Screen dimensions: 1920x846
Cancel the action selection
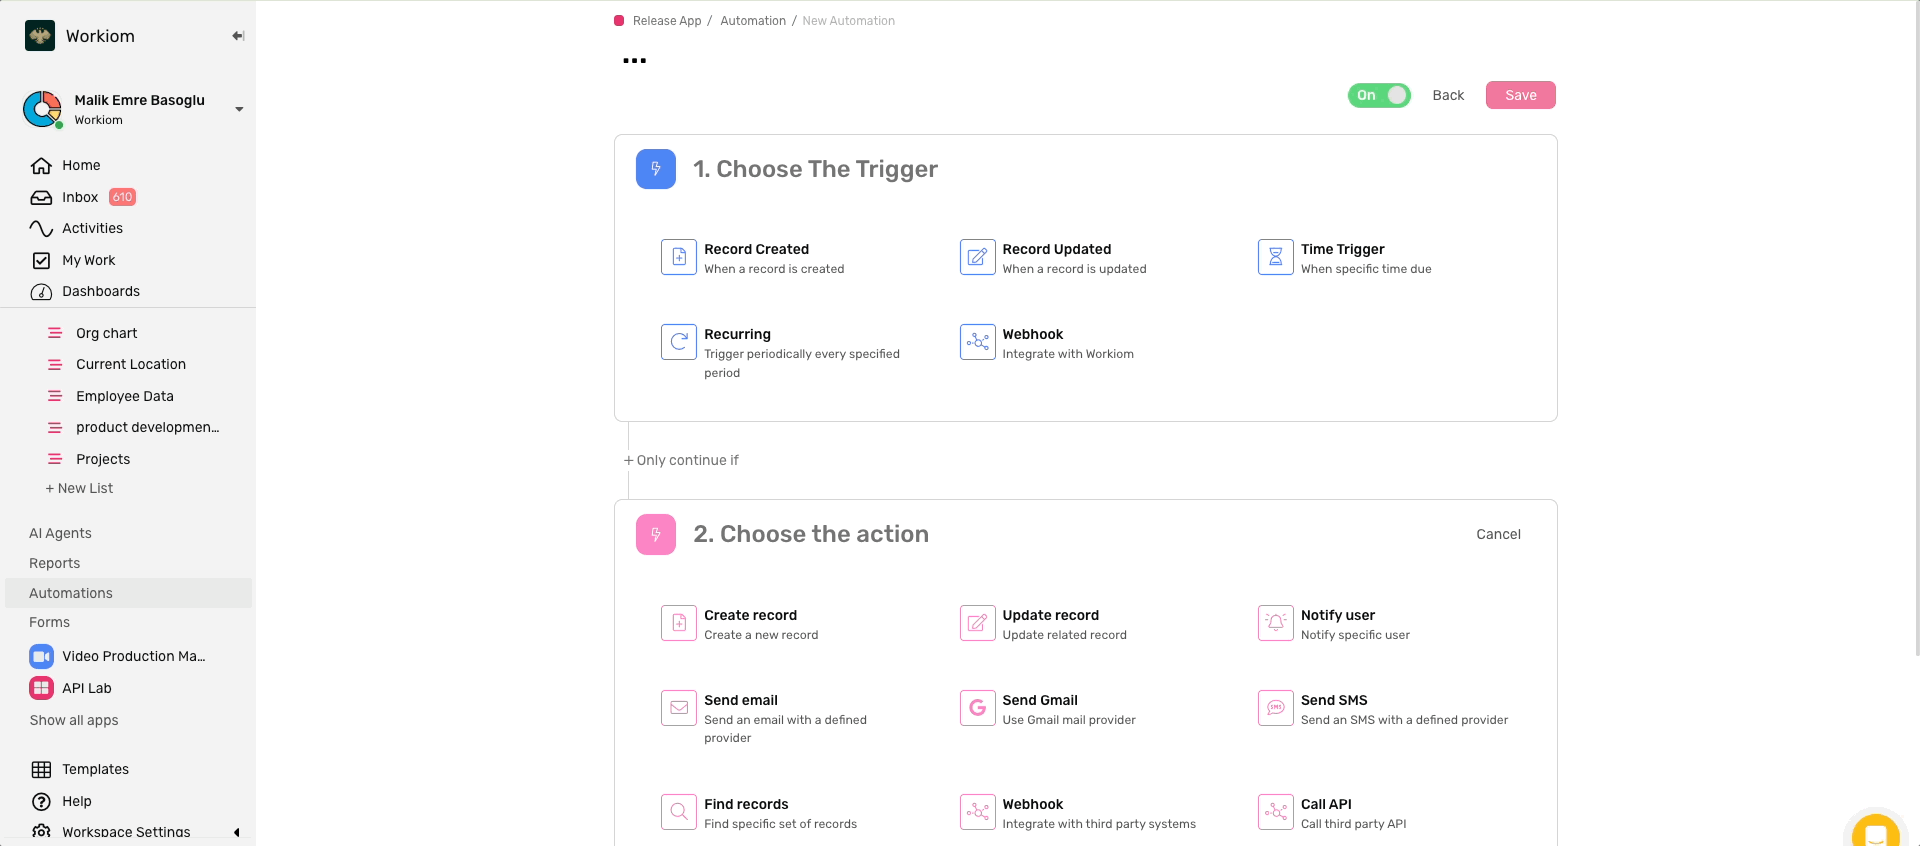click(1498, 534)
